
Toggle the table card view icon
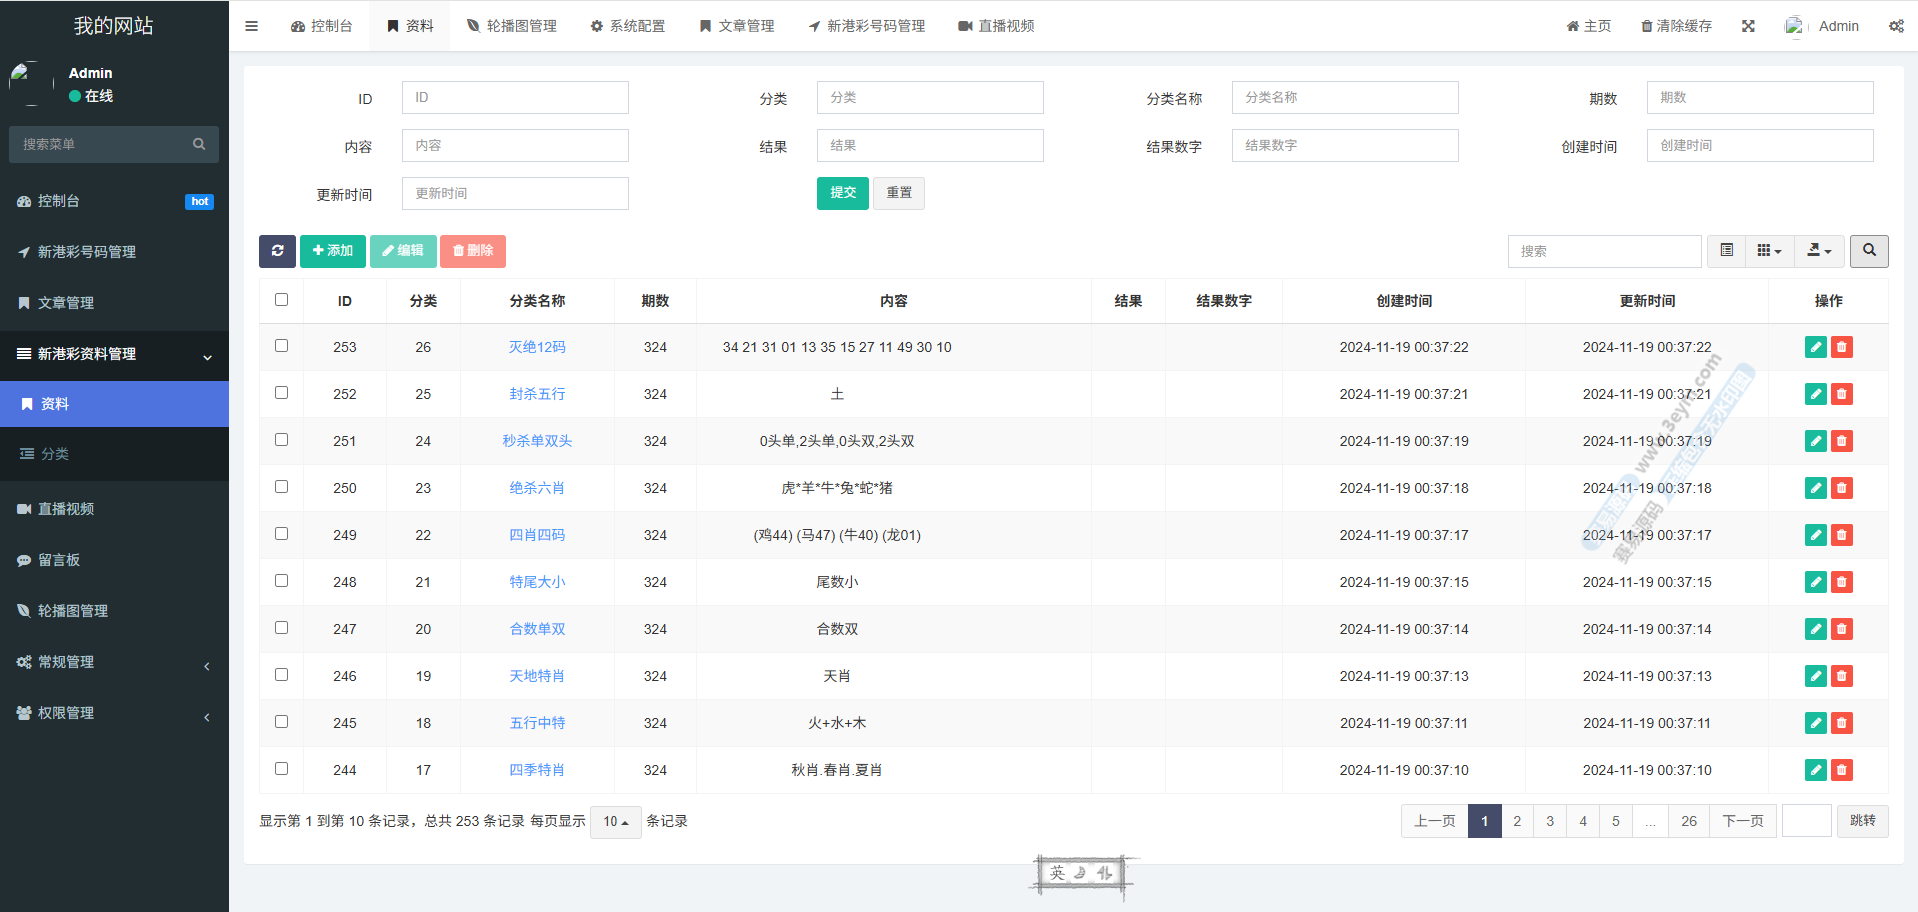pos(1726,251)
